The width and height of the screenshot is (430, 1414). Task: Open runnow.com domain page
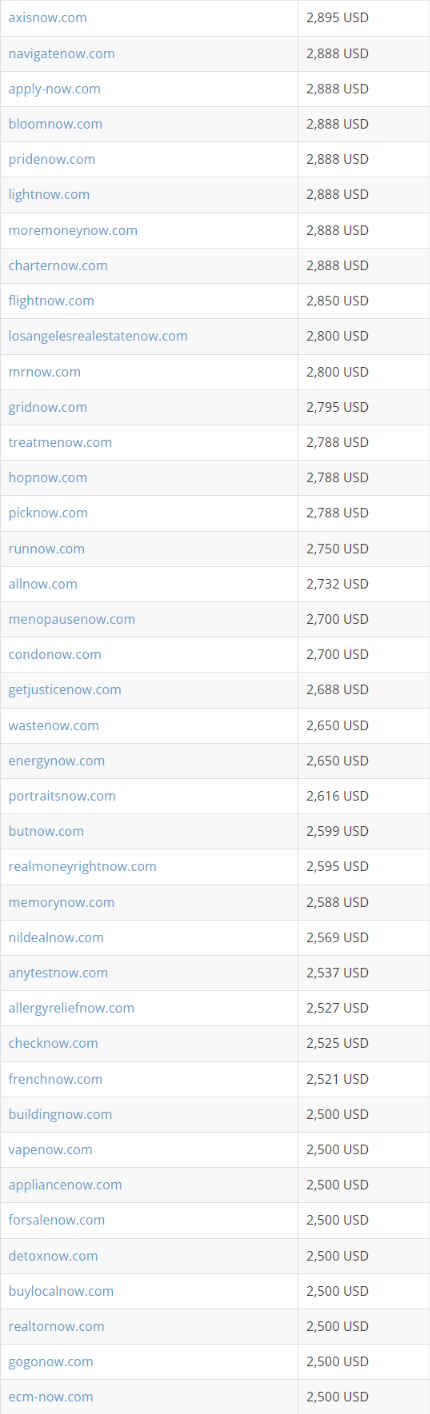pos(46,549)
